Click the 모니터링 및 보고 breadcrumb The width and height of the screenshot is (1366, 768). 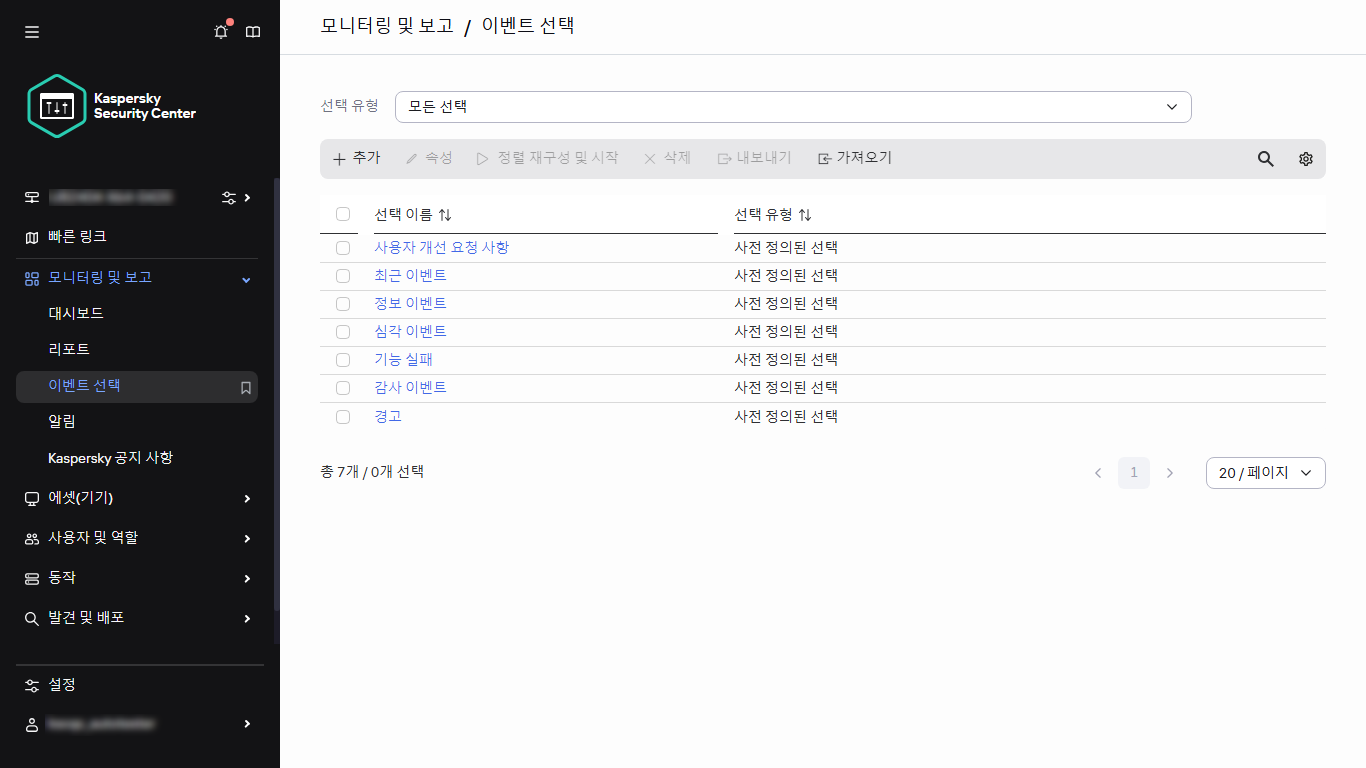click(x=387, y=26)
